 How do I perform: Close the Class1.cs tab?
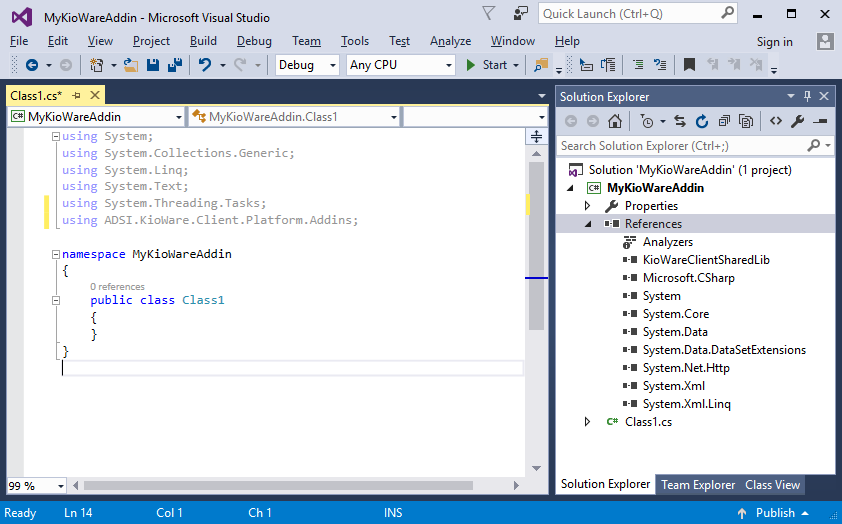pyautogui.click(x=95, y=96)
